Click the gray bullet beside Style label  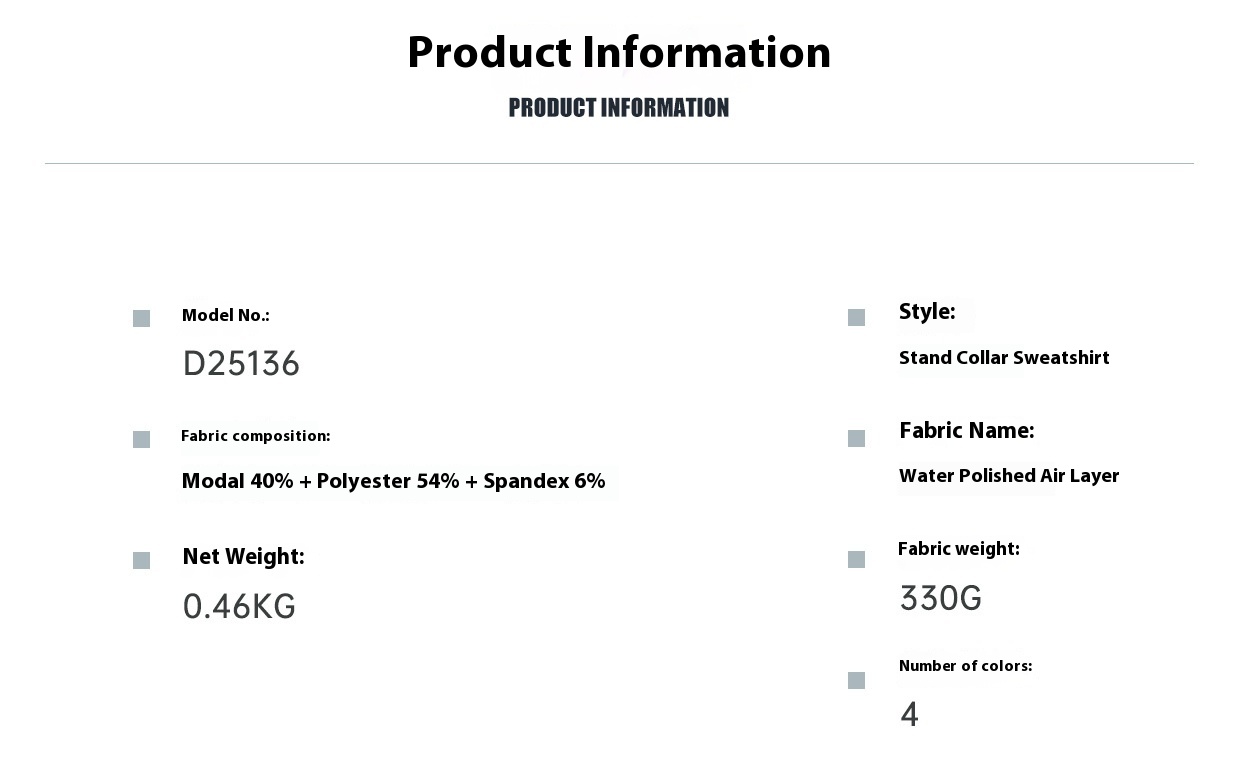[x=856, y=317]
